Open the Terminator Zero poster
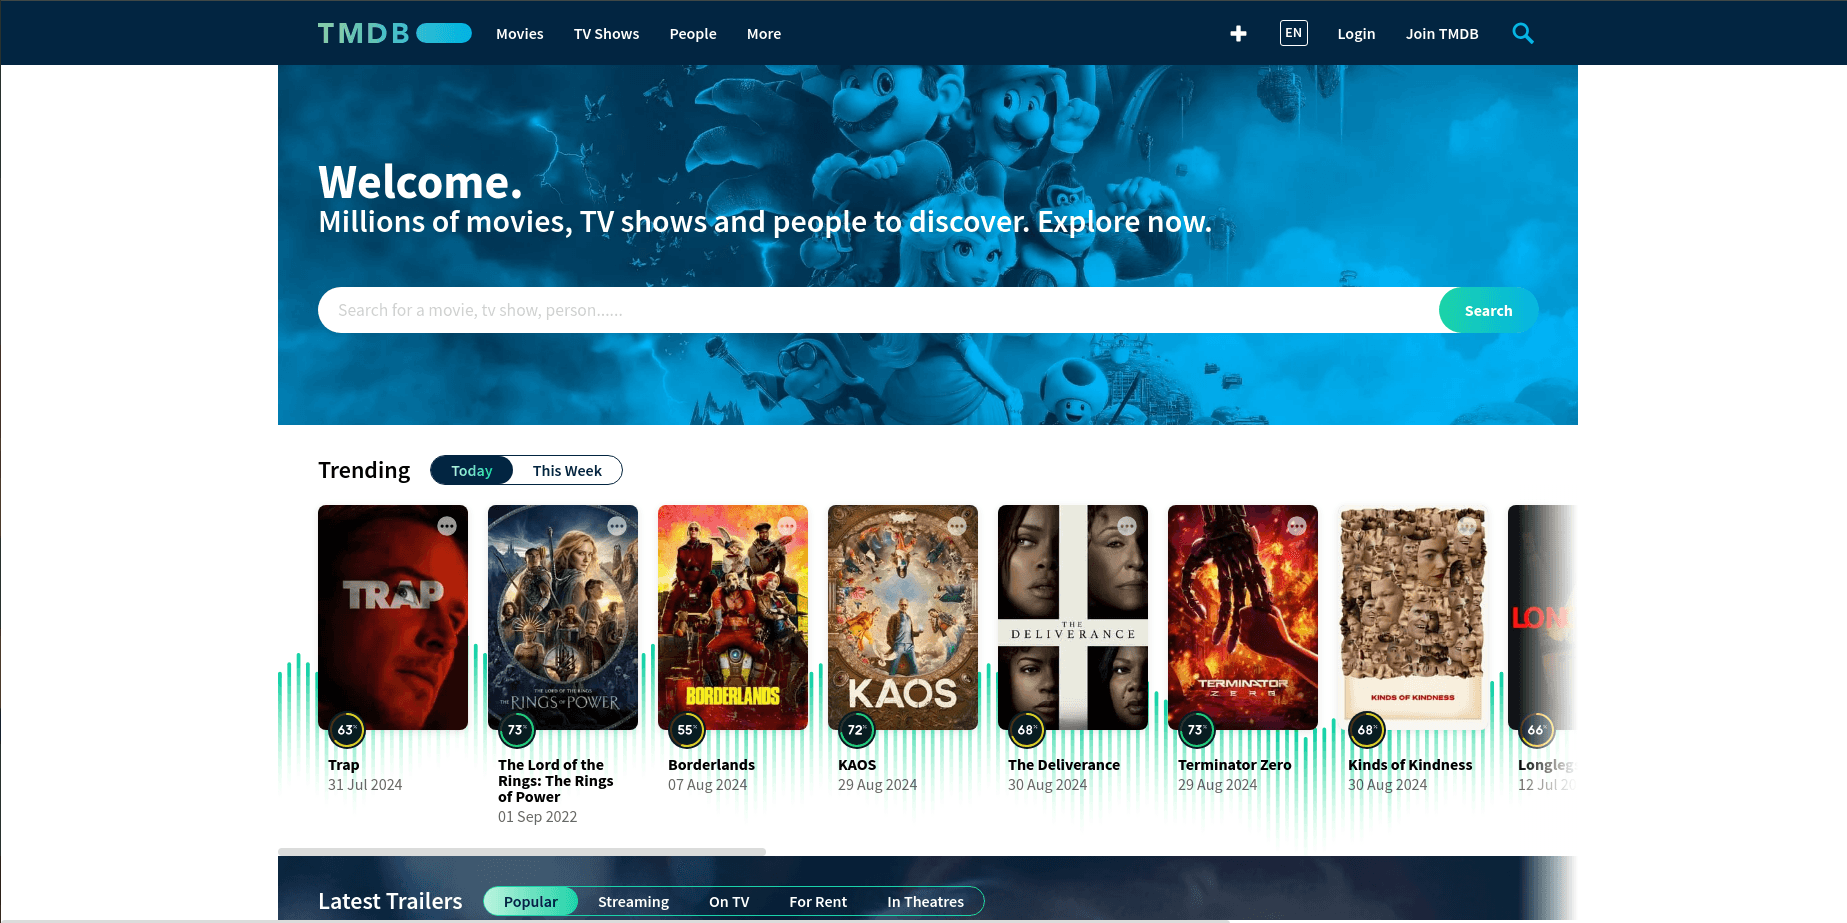Screen dimensions: 1847x923 coord(1243,617)
